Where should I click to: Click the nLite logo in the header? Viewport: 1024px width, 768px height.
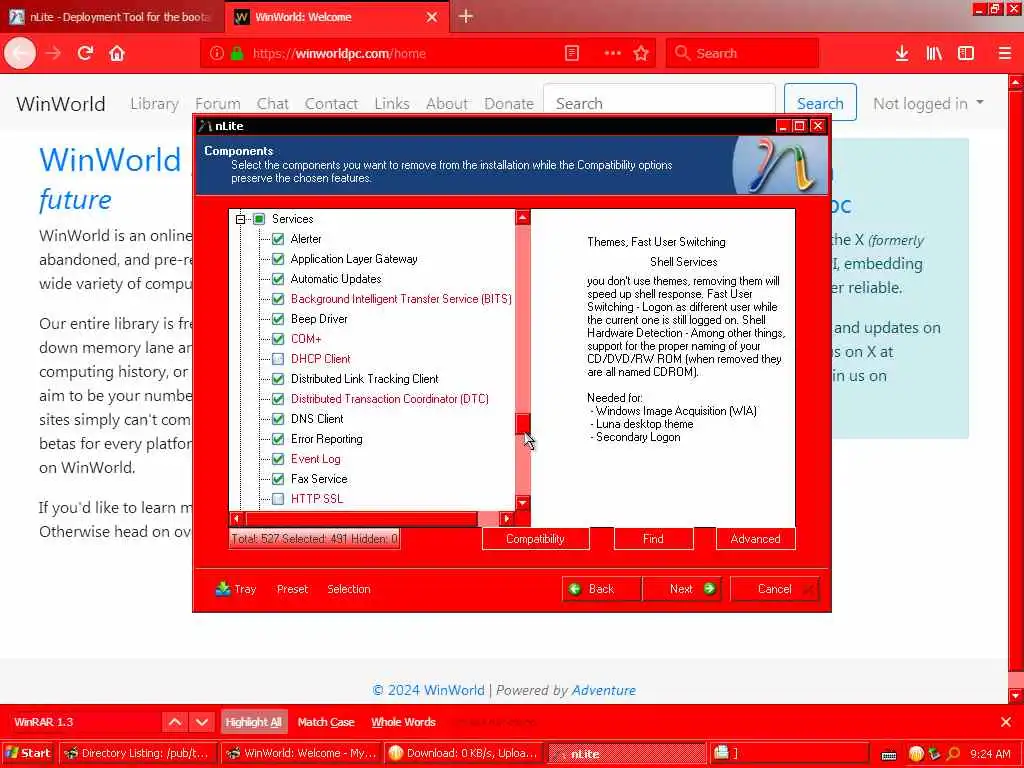pos(780,165)
